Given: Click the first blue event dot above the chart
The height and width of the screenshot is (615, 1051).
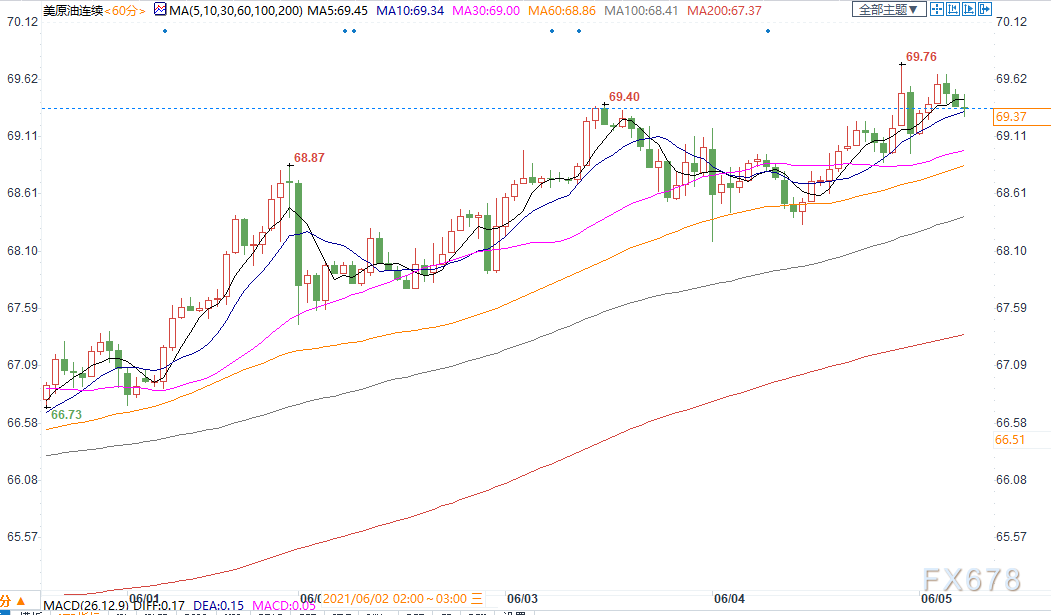Looking at the screenshot, I should click(x=165, y=31).
